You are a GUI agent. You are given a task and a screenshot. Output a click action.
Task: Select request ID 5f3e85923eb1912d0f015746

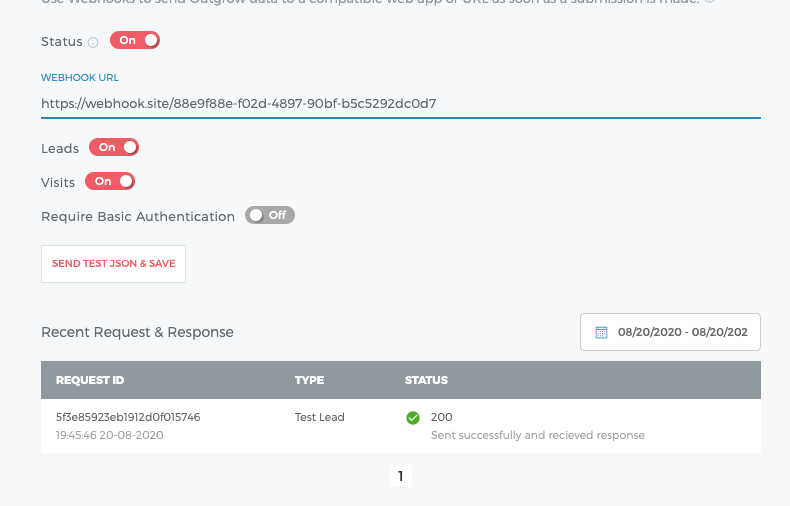point(128,417)
